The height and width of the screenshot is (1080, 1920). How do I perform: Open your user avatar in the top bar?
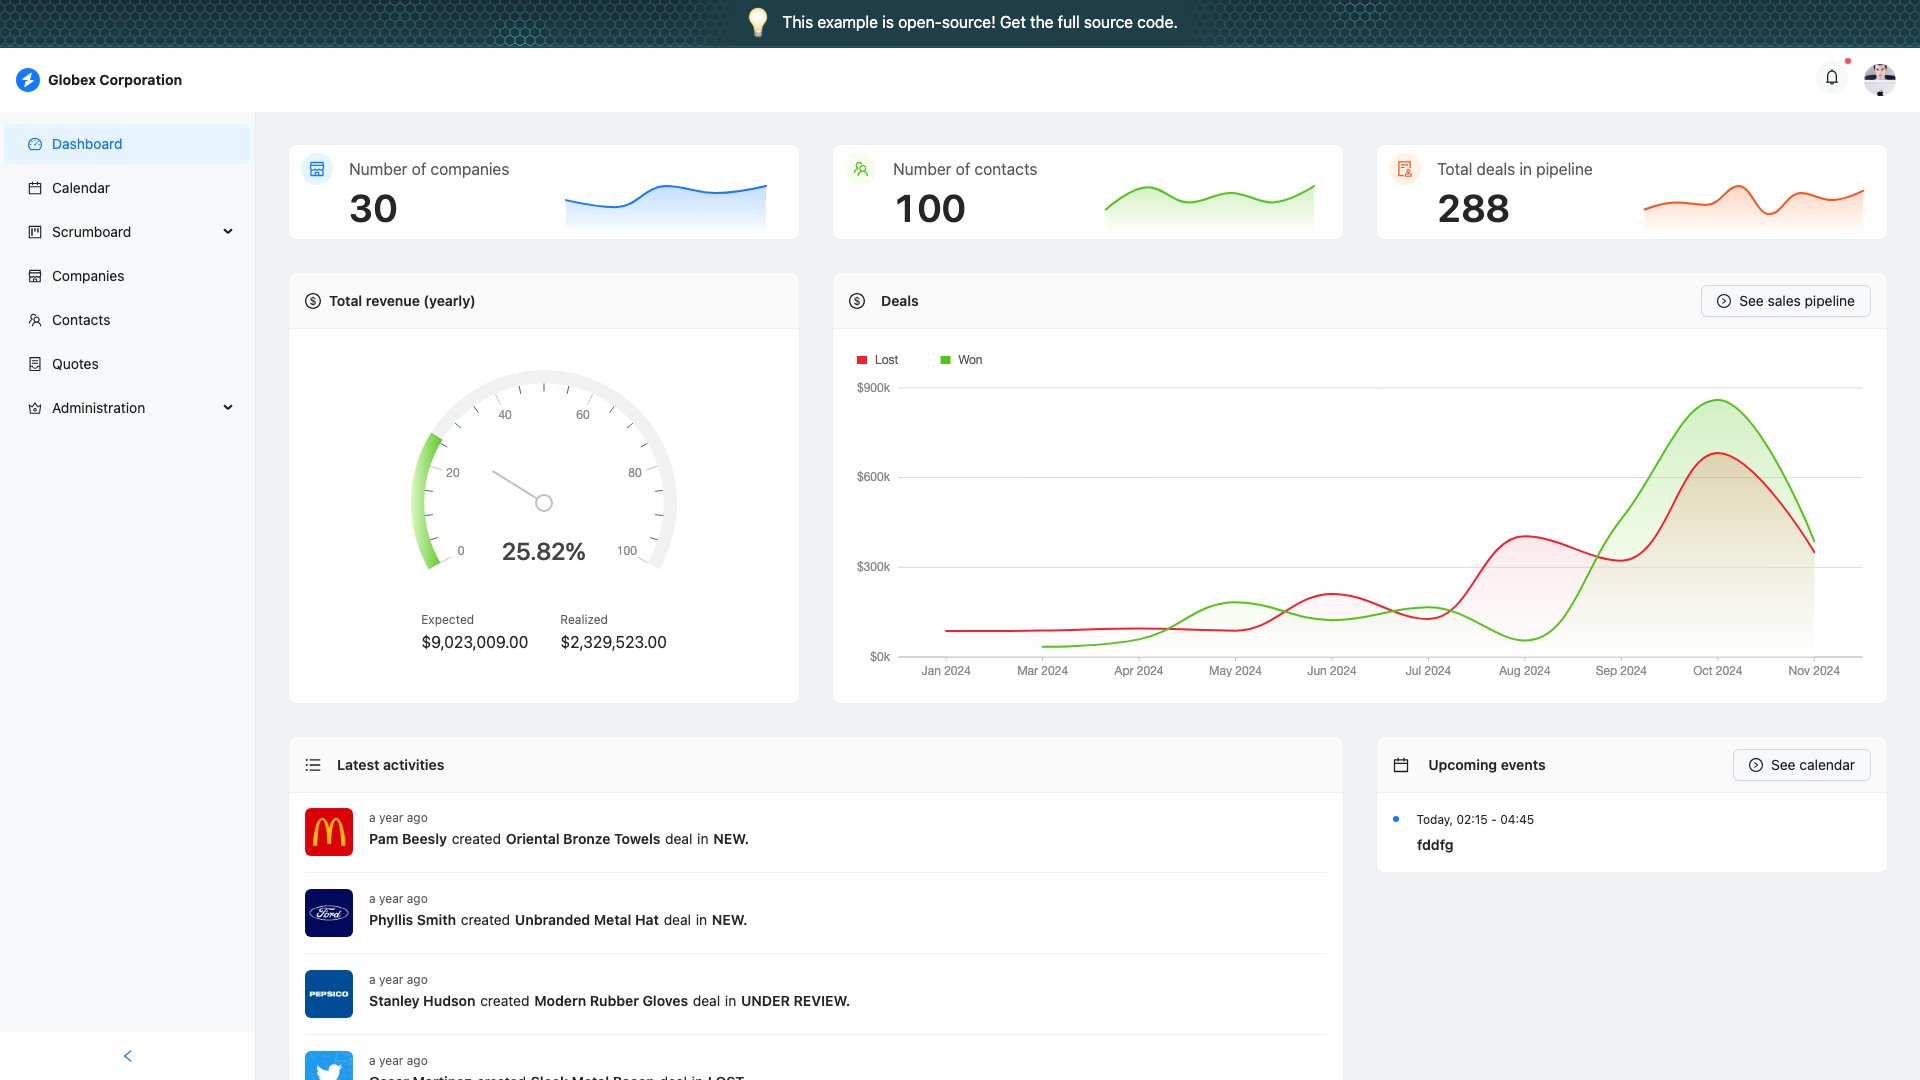tap(1881, 80)
